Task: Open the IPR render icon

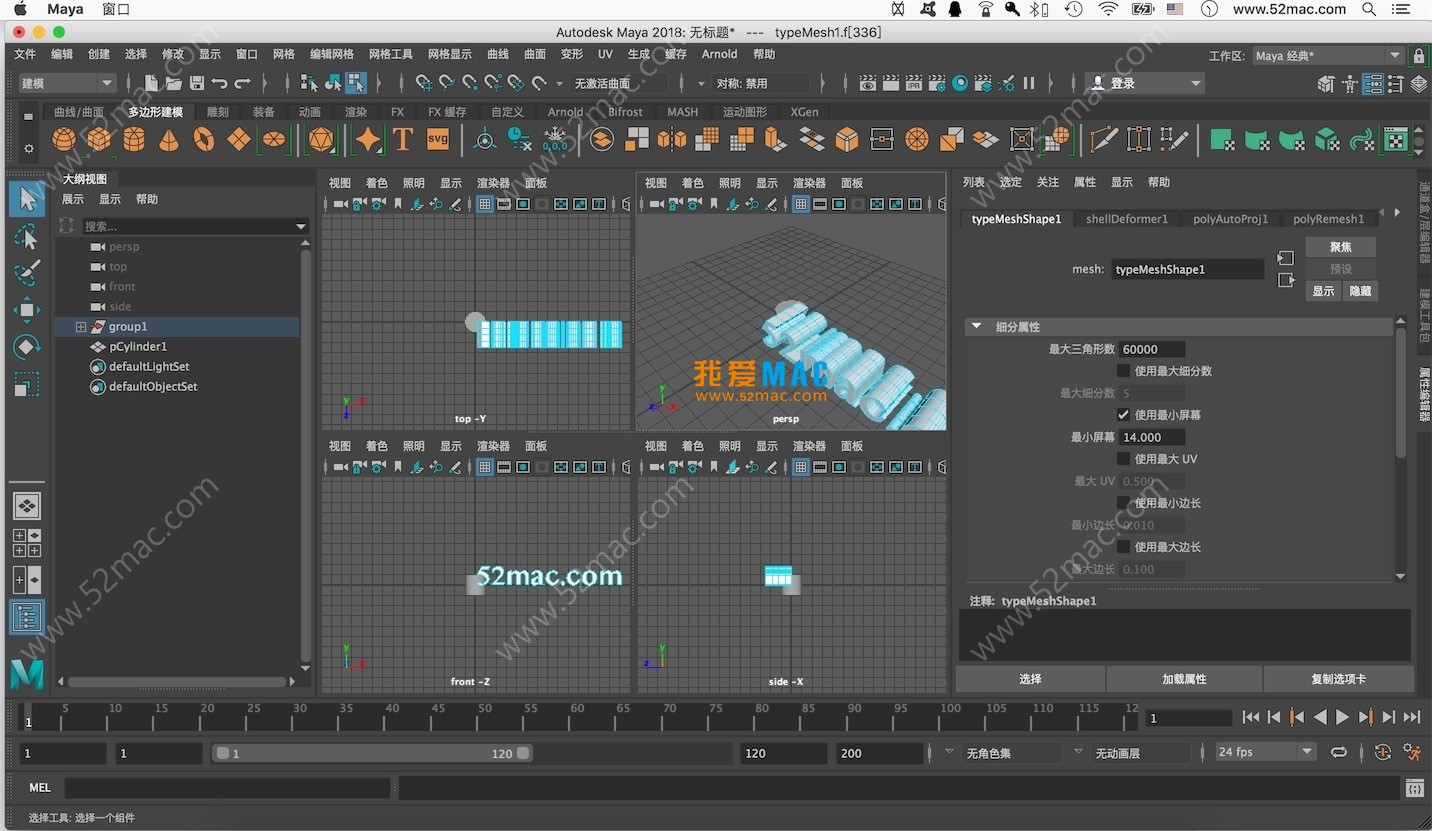Action: point(914,83)
